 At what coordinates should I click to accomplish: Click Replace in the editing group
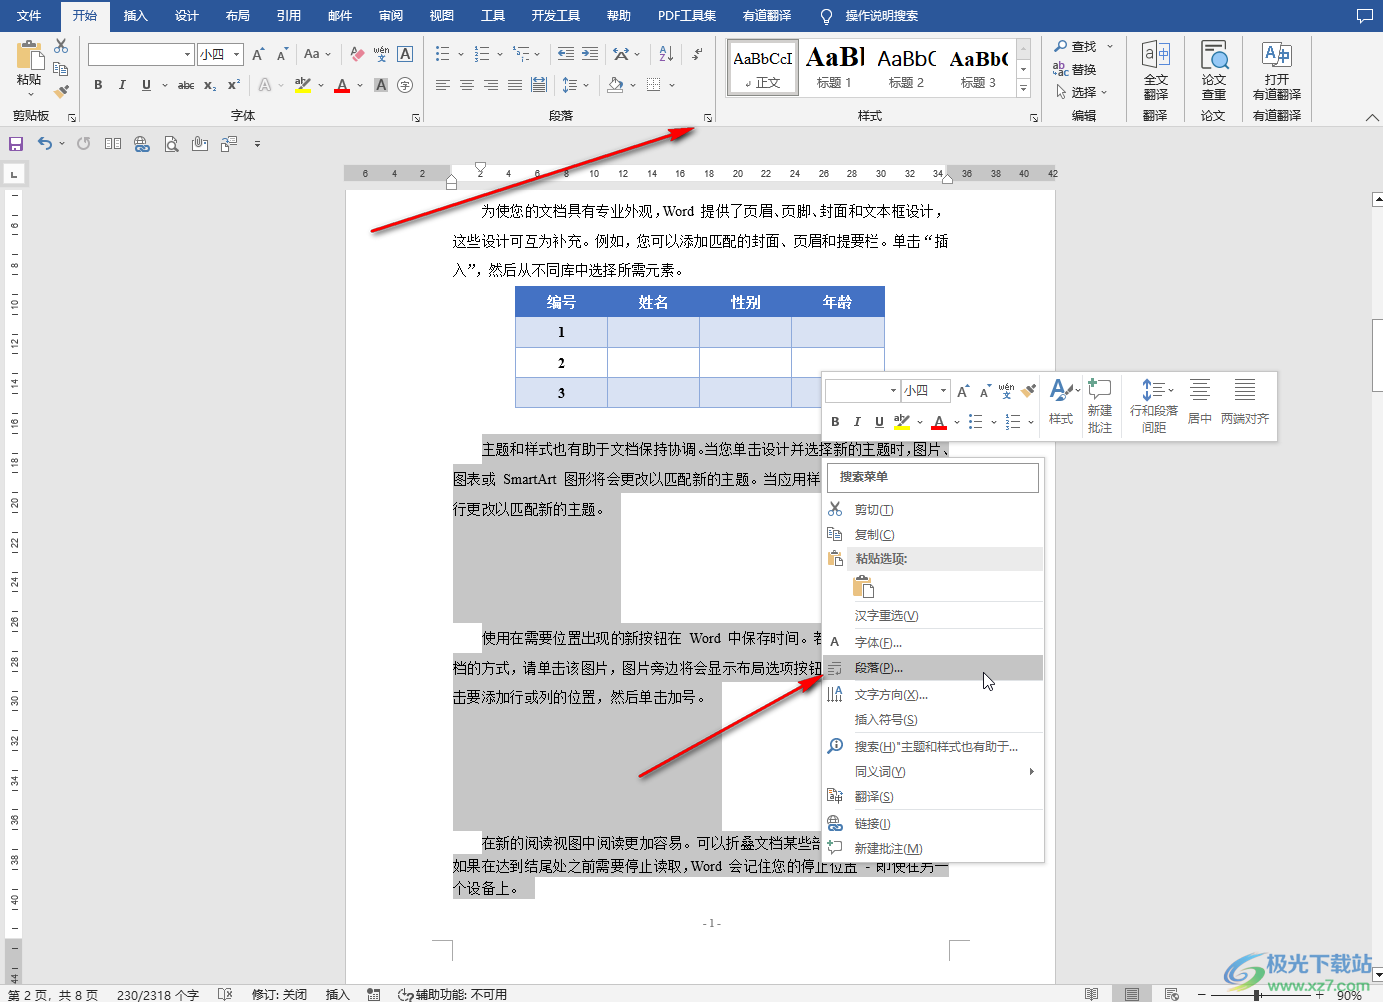pos(1075,69)
